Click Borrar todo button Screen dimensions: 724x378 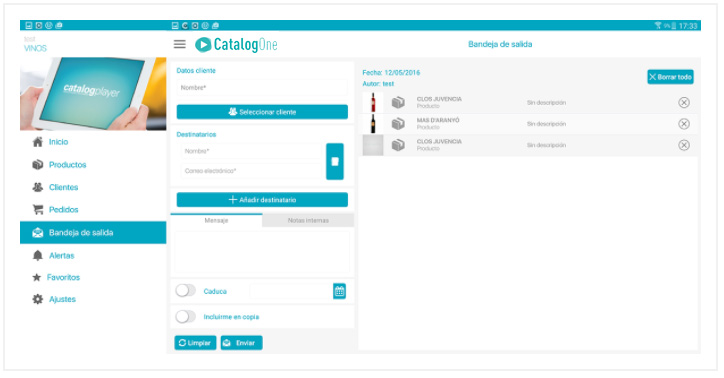(670, 77)
